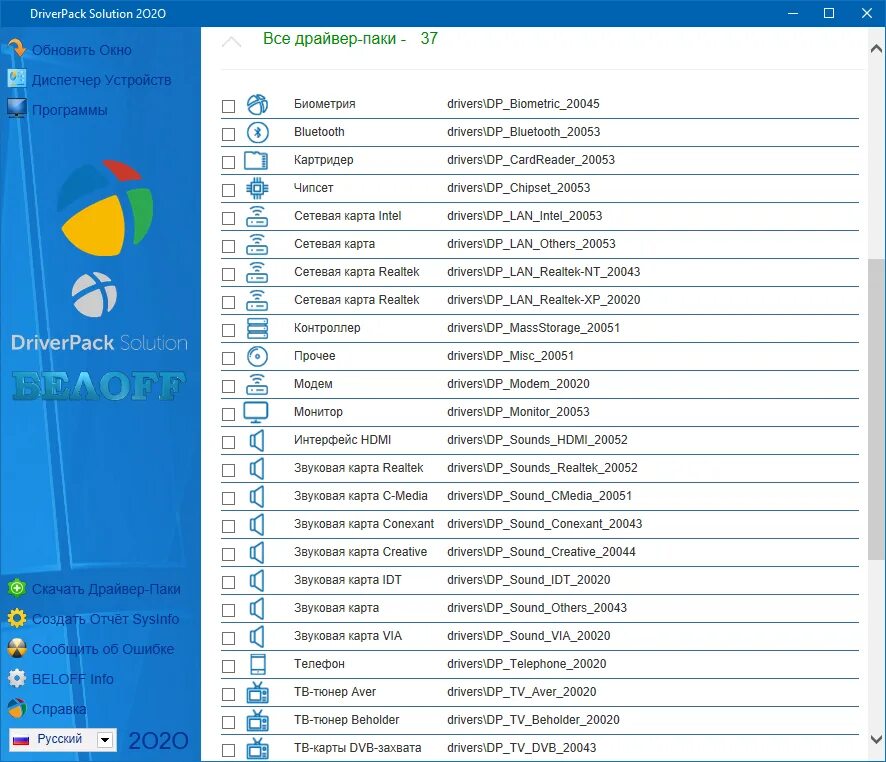886x762 pixels.
Task: Click the drivers\DP_Sound_IDT_20020 path
Action: click(528, 580)
